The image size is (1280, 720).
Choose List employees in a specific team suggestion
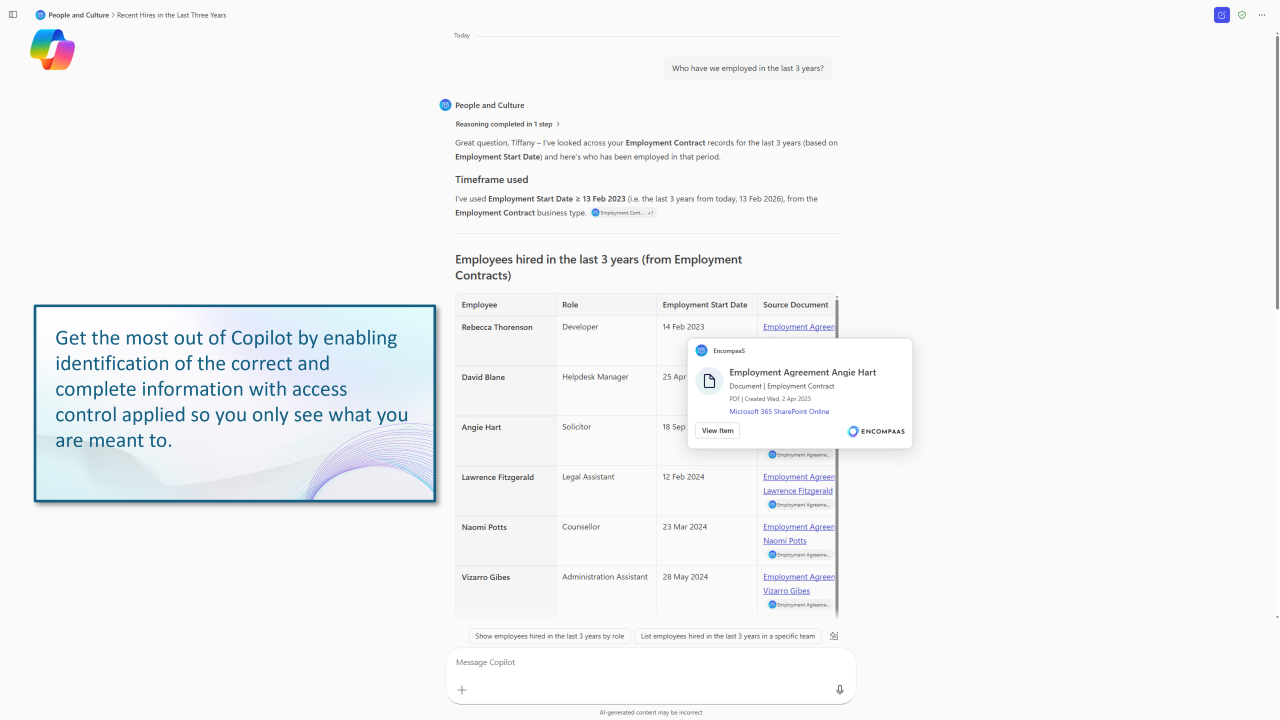(728, 636)
